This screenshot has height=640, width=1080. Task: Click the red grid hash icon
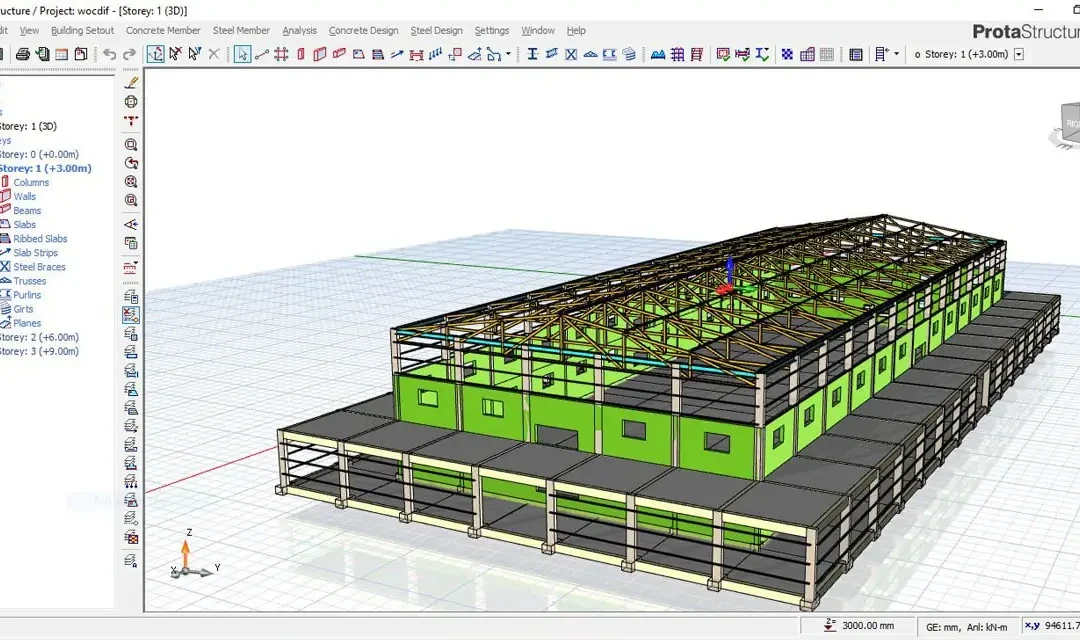[x=281, y=54]
